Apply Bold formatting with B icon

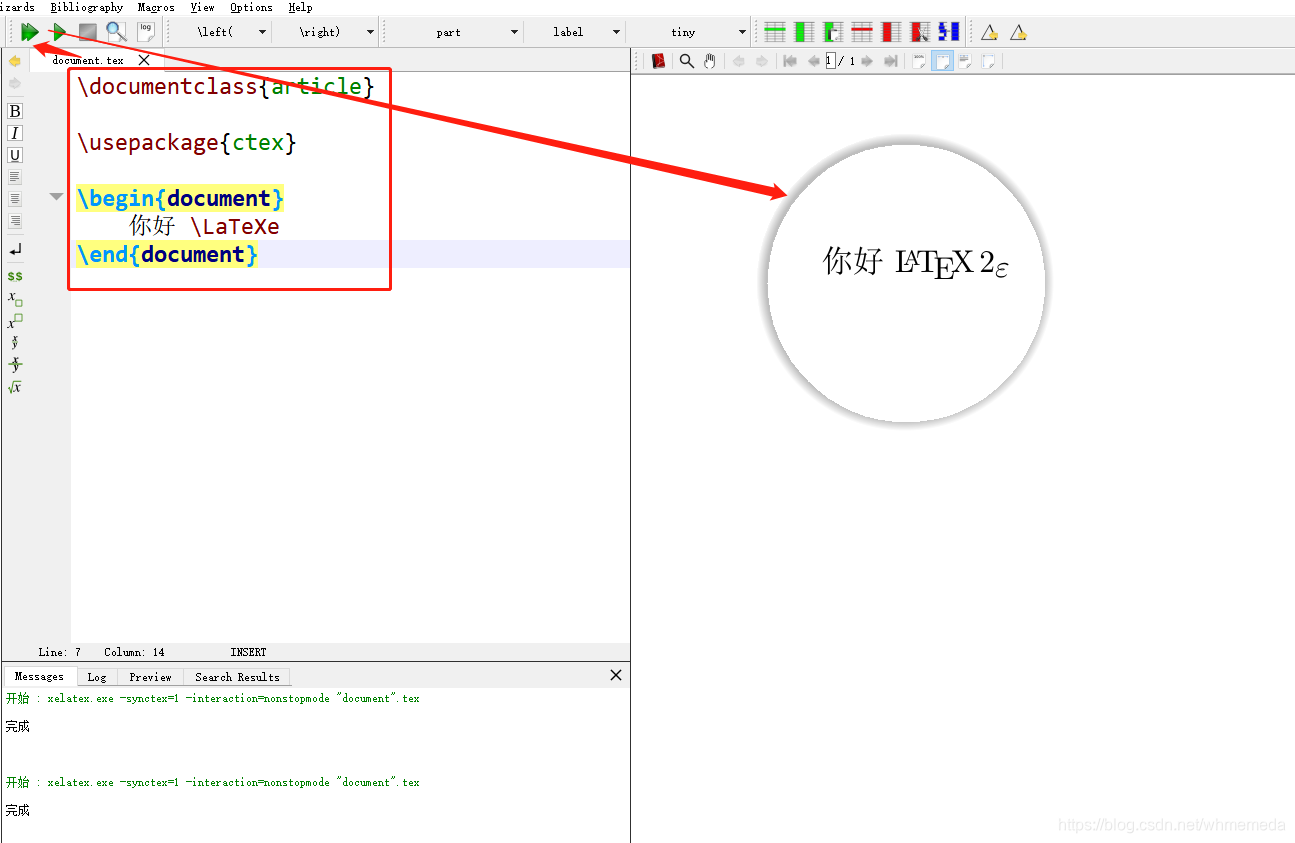pos(15,111)
